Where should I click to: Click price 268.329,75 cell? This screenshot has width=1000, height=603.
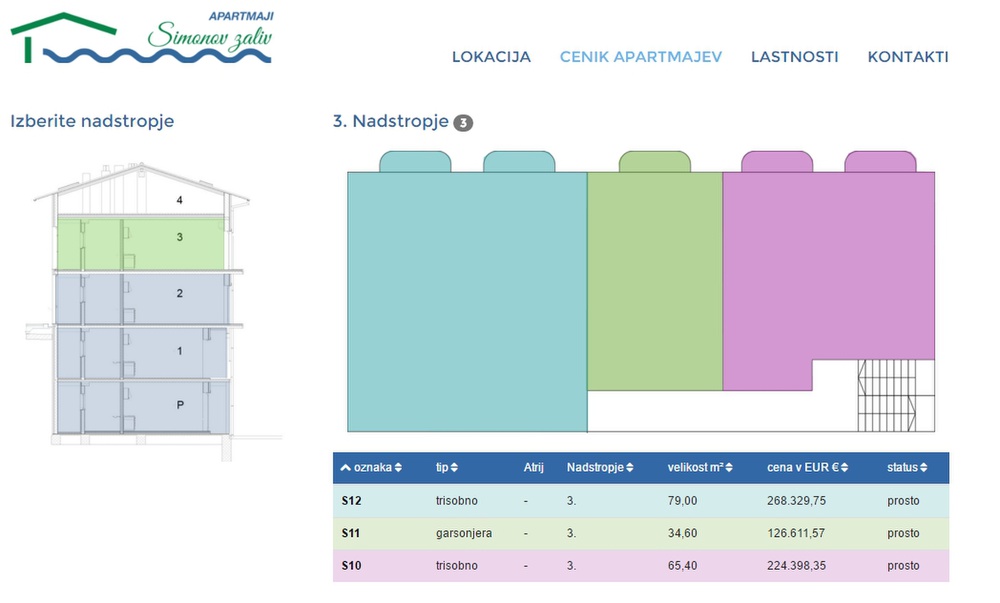click(x=796, y=501)
